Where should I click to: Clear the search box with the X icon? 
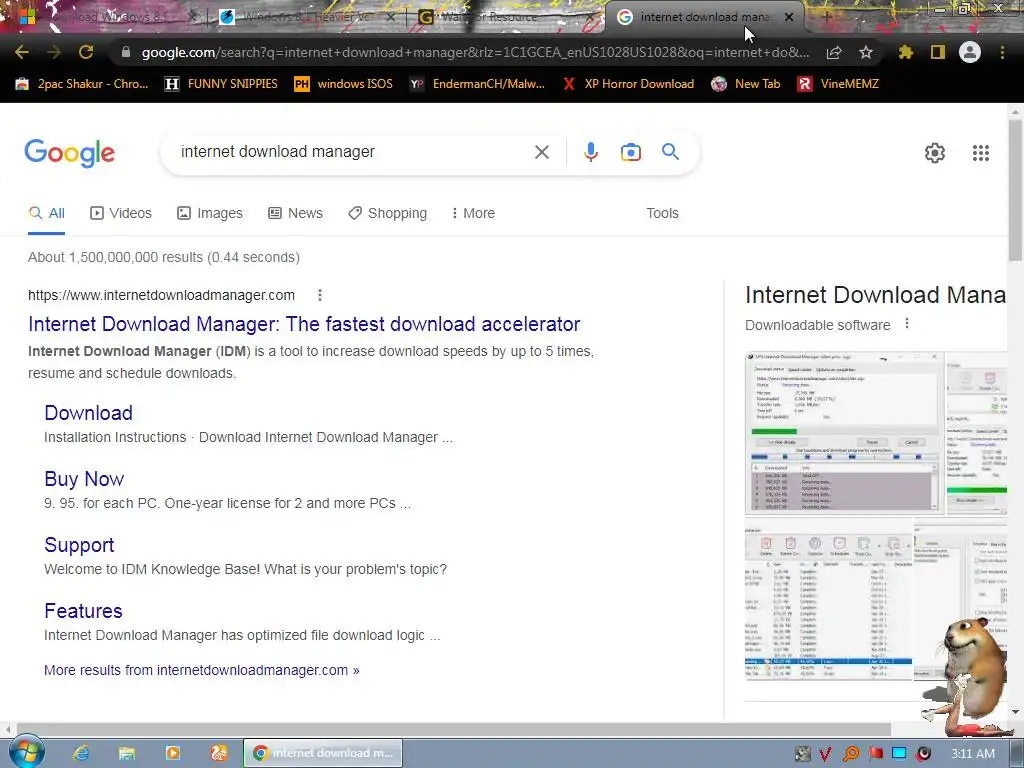point(541,152)
